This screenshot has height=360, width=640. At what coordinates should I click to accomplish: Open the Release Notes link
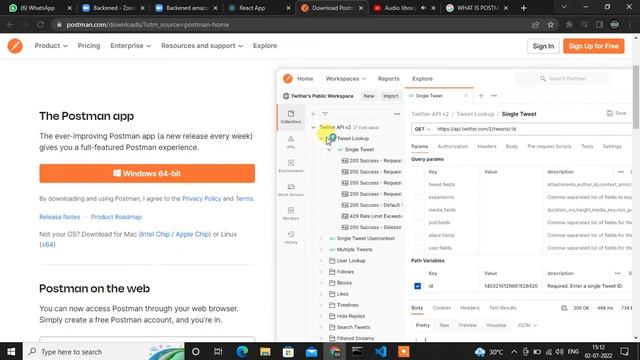coord(60,217)
